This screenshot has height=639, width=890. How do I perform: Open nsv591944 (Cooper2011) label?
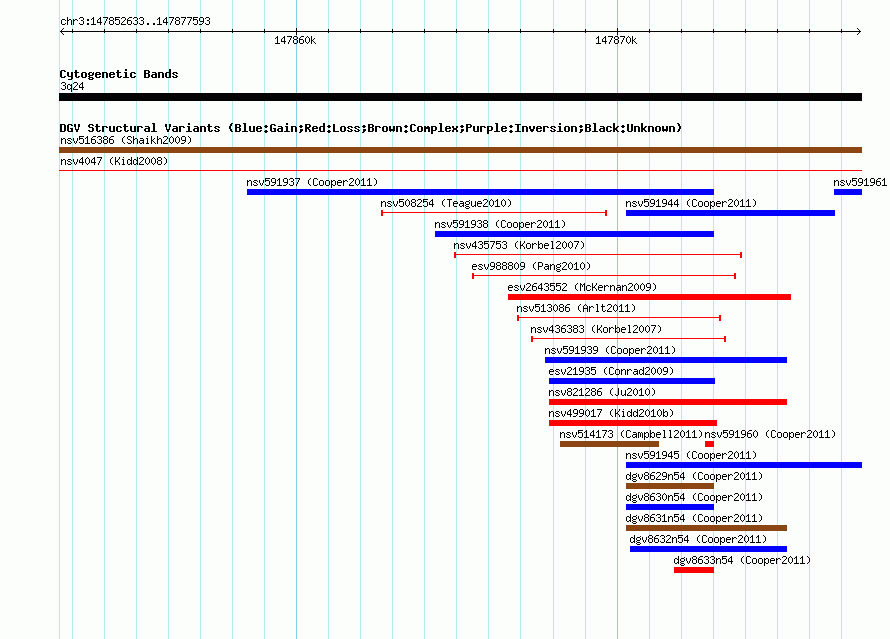click(x=691, y=203)
